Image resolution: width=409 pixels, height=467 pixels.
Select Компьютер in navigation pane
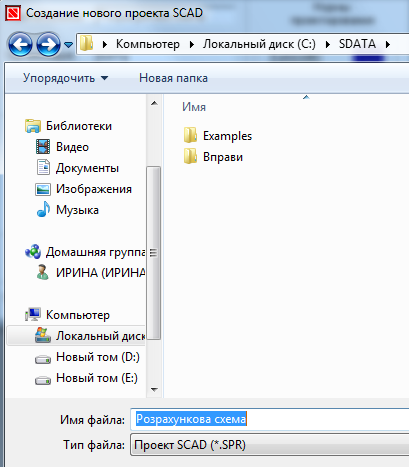click(78, 315)
